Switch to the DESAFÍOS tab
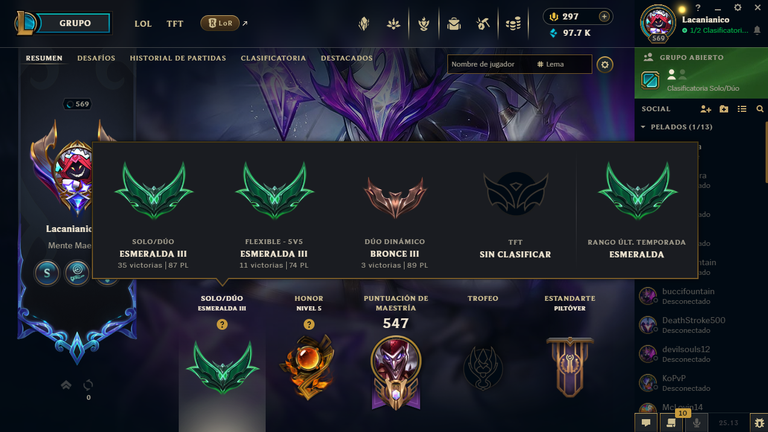The width and height of the screenshot is (768, 432). tap(96, 58)
